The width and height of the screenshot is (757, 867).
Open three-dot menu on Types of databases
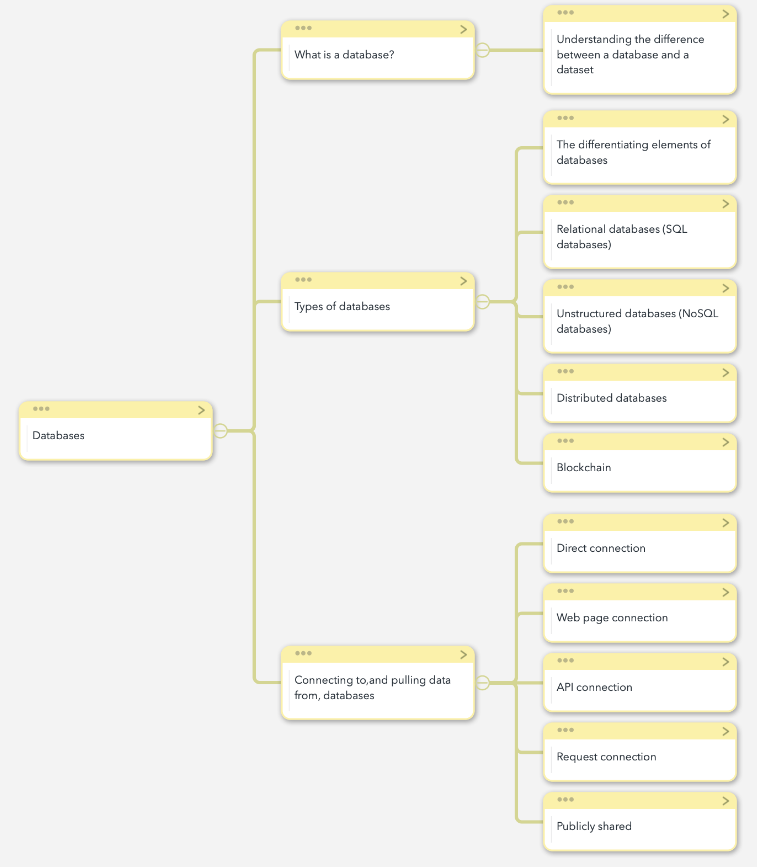point(303,280)
